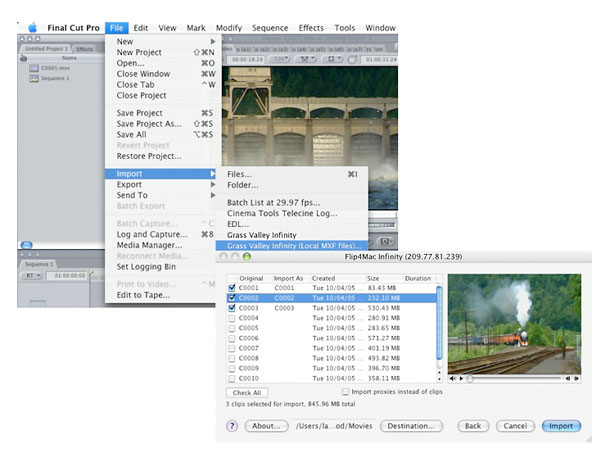Viewport: 610px width, 467px height.
Task: Check clip C0004 for import
Action: click(232, 318)
